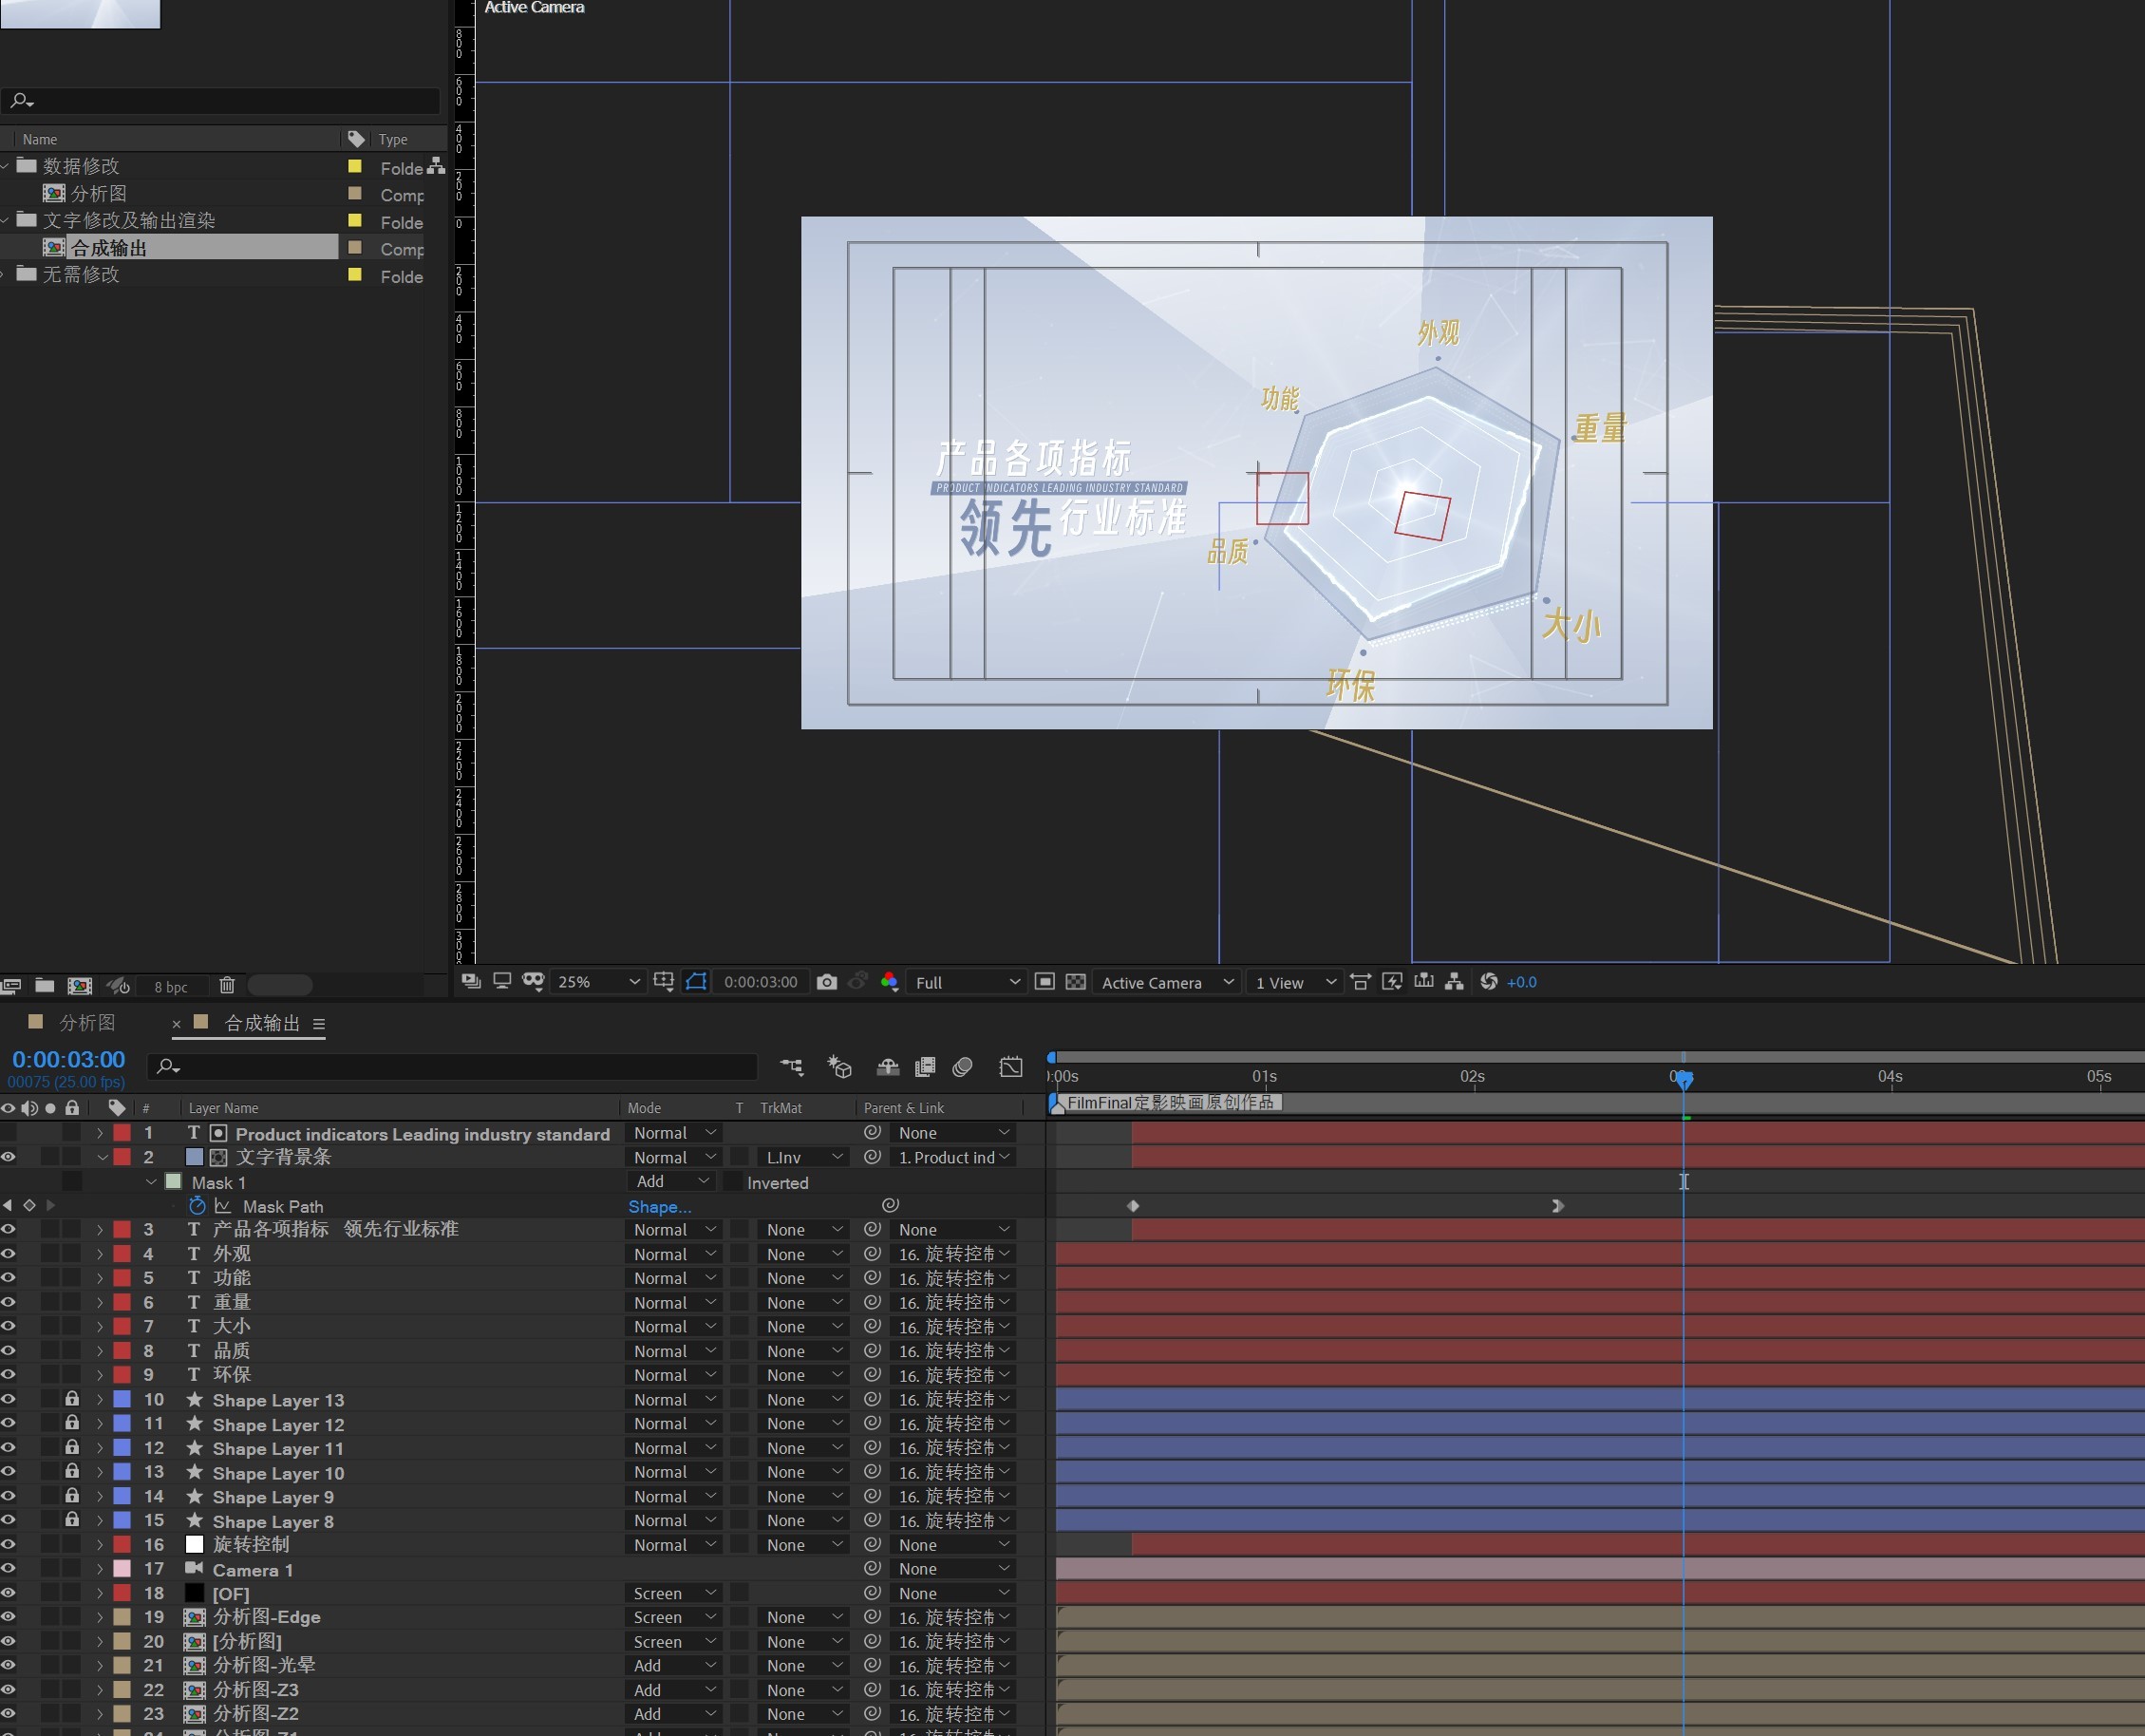Create new composition from Project panel
The image size is (2145, 1736).
pyautogui.click(x=80, y=986)
